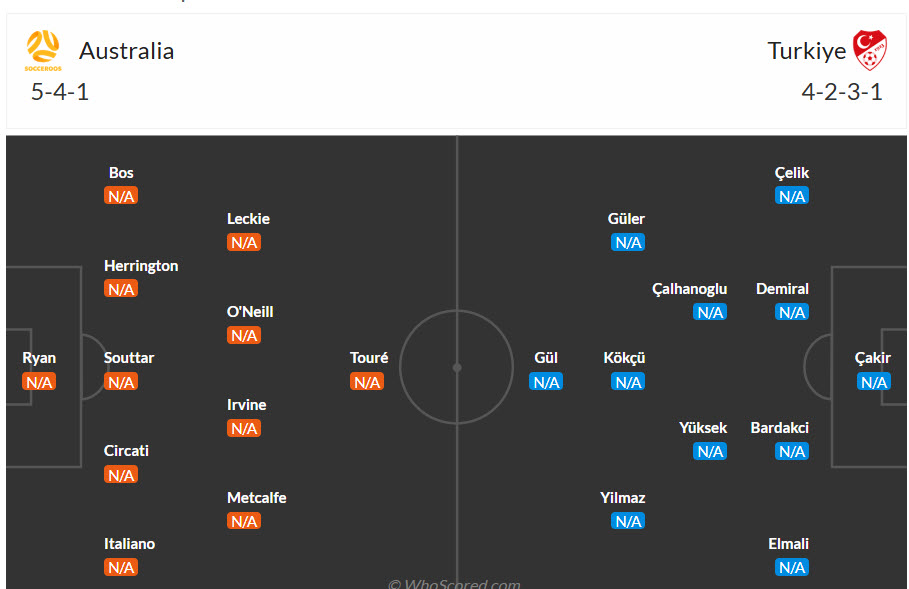Select player Kökçü in Turkiye's midfield
The height and width of the screenshot is (589, 909).
tap(624, 358)
